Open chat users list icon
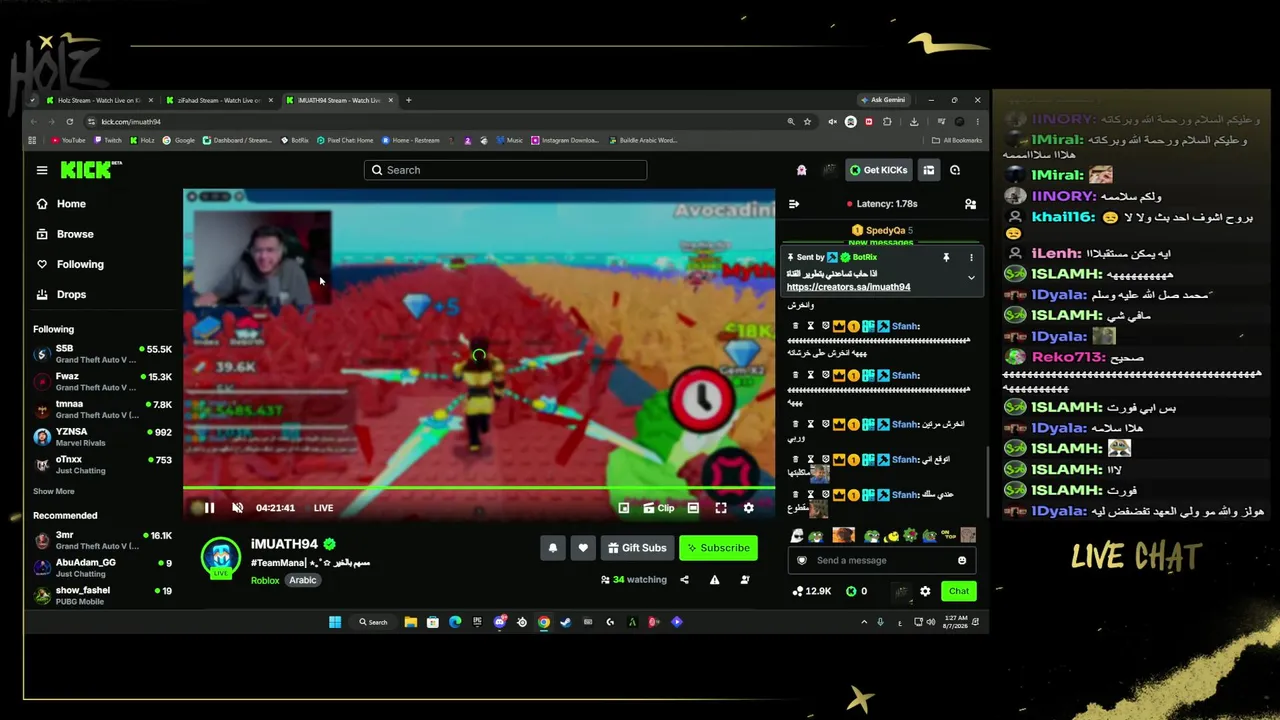Screen dimensions: 1280x720 970,204
